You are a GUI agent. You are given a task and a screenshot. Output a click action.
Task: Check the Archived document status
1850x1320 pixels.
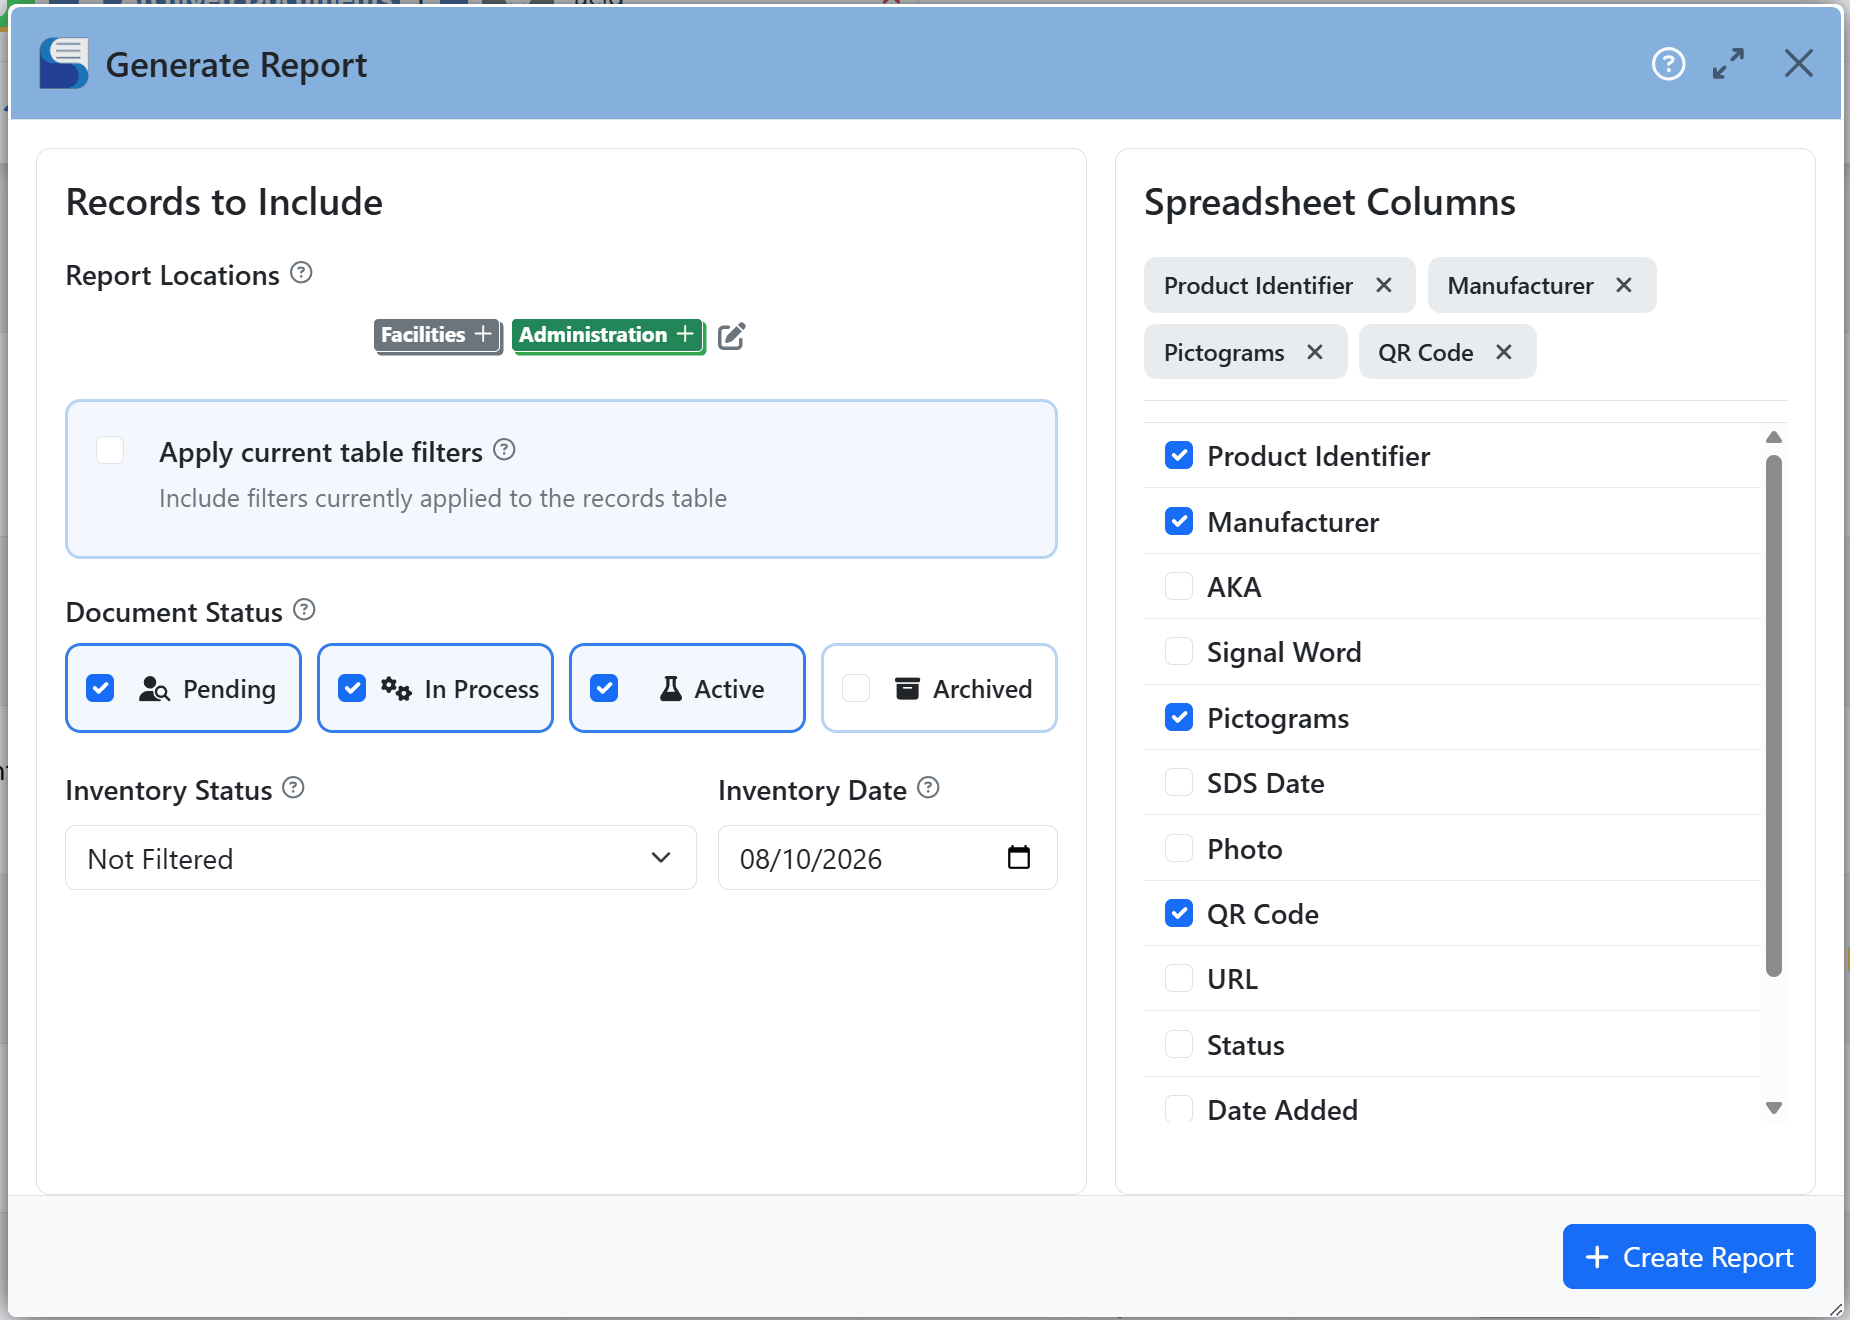coord(856,688)
